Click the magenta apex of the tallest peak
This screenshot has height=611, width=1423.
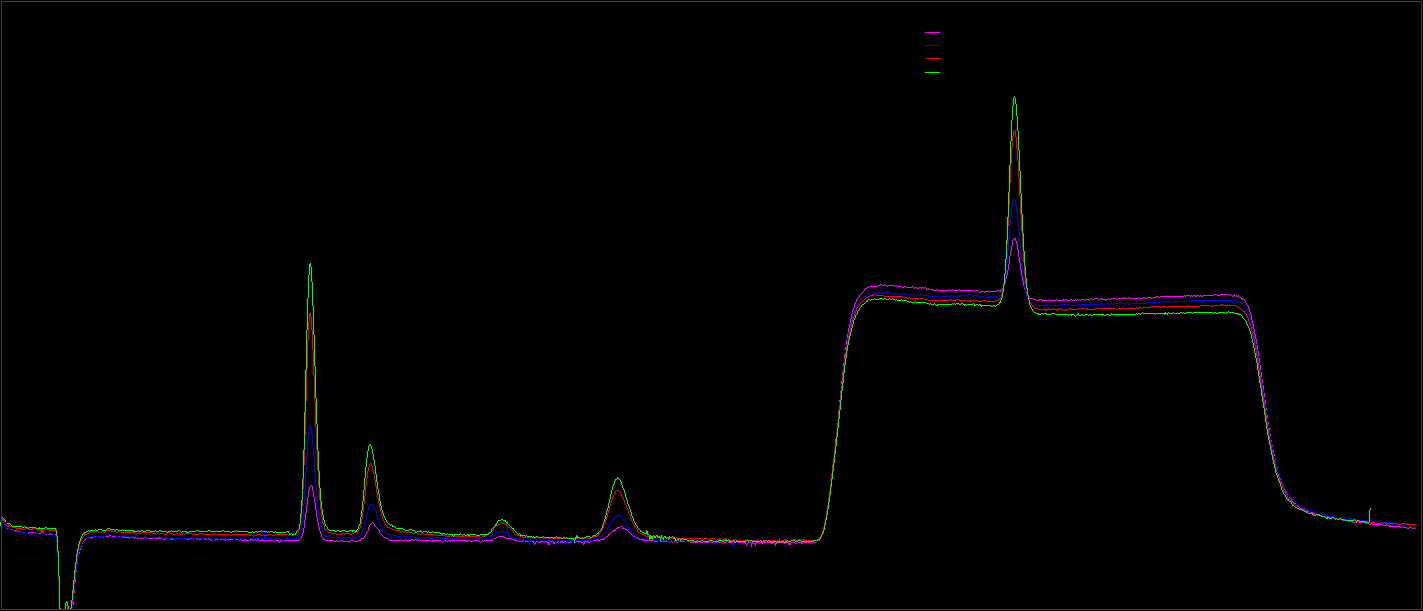coord(1014,240)
